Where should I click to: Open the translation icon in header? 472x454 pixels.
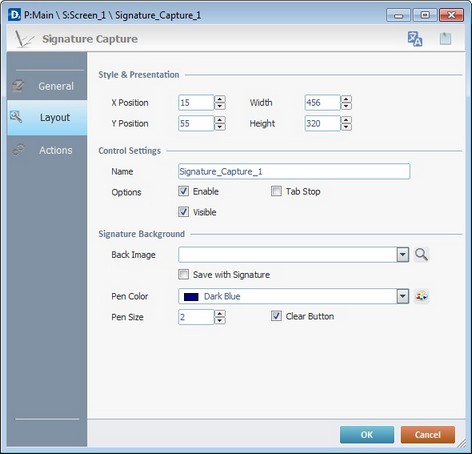(x=415, y=39)
